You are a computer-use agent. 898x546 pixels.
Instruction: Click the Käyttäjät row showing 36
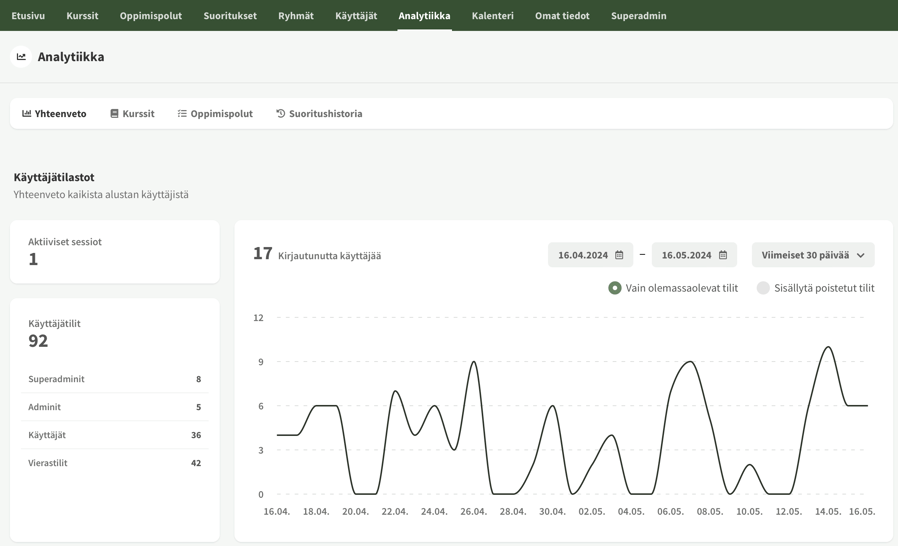coord(115,435)
